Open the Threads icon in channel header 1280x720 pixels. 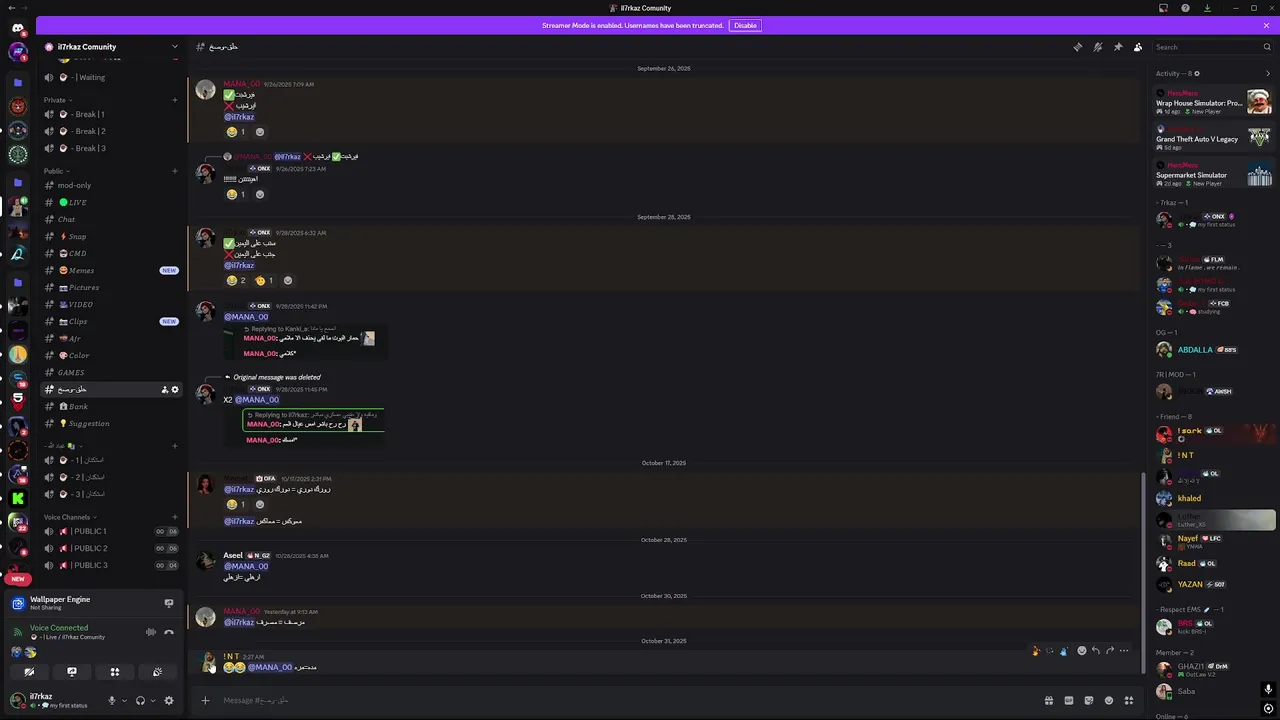point(1077,47)
